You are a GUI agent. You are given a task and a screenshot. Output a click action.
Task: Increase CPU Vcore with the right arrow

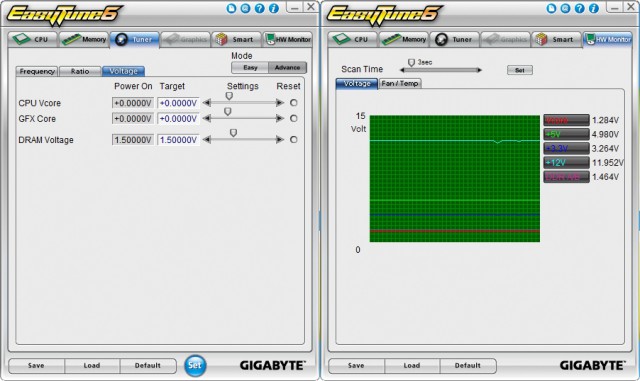tap(280, 103)
